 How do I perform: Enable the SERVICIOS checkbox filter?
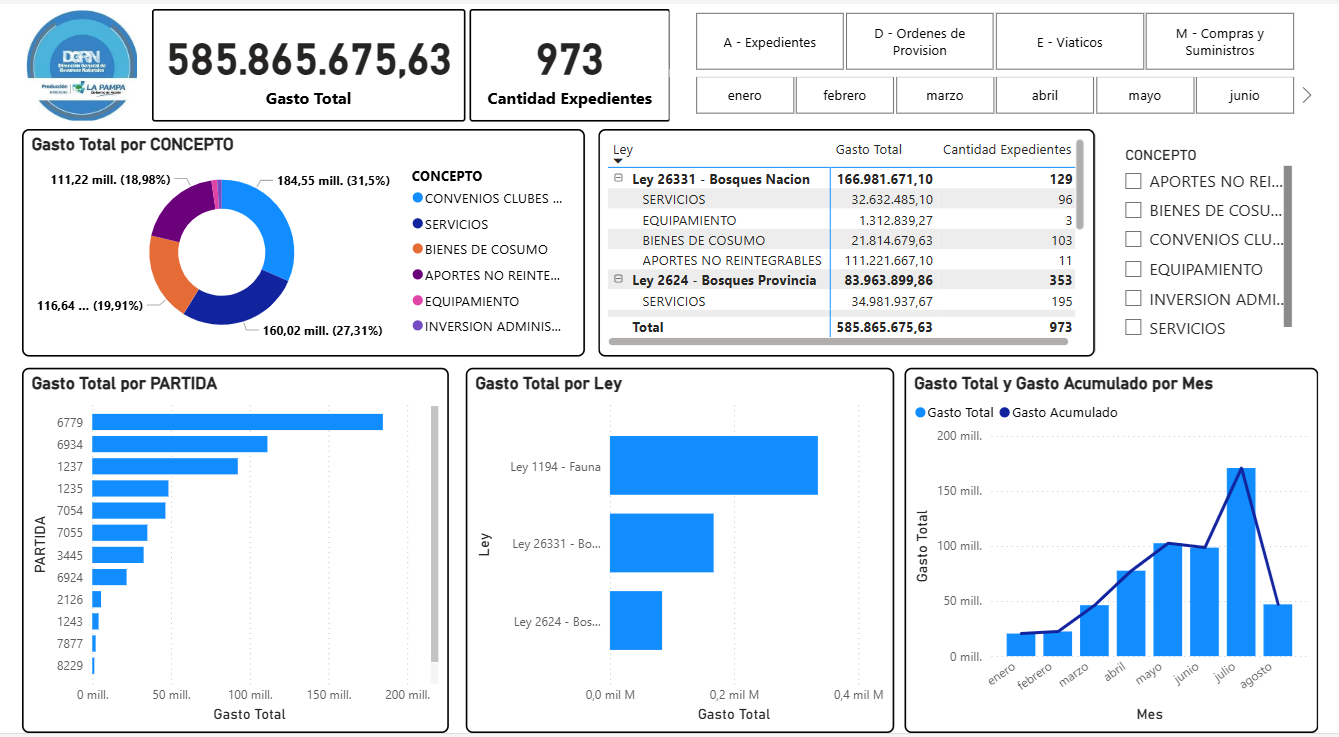pyautogui.click(x=1133, y=328)
